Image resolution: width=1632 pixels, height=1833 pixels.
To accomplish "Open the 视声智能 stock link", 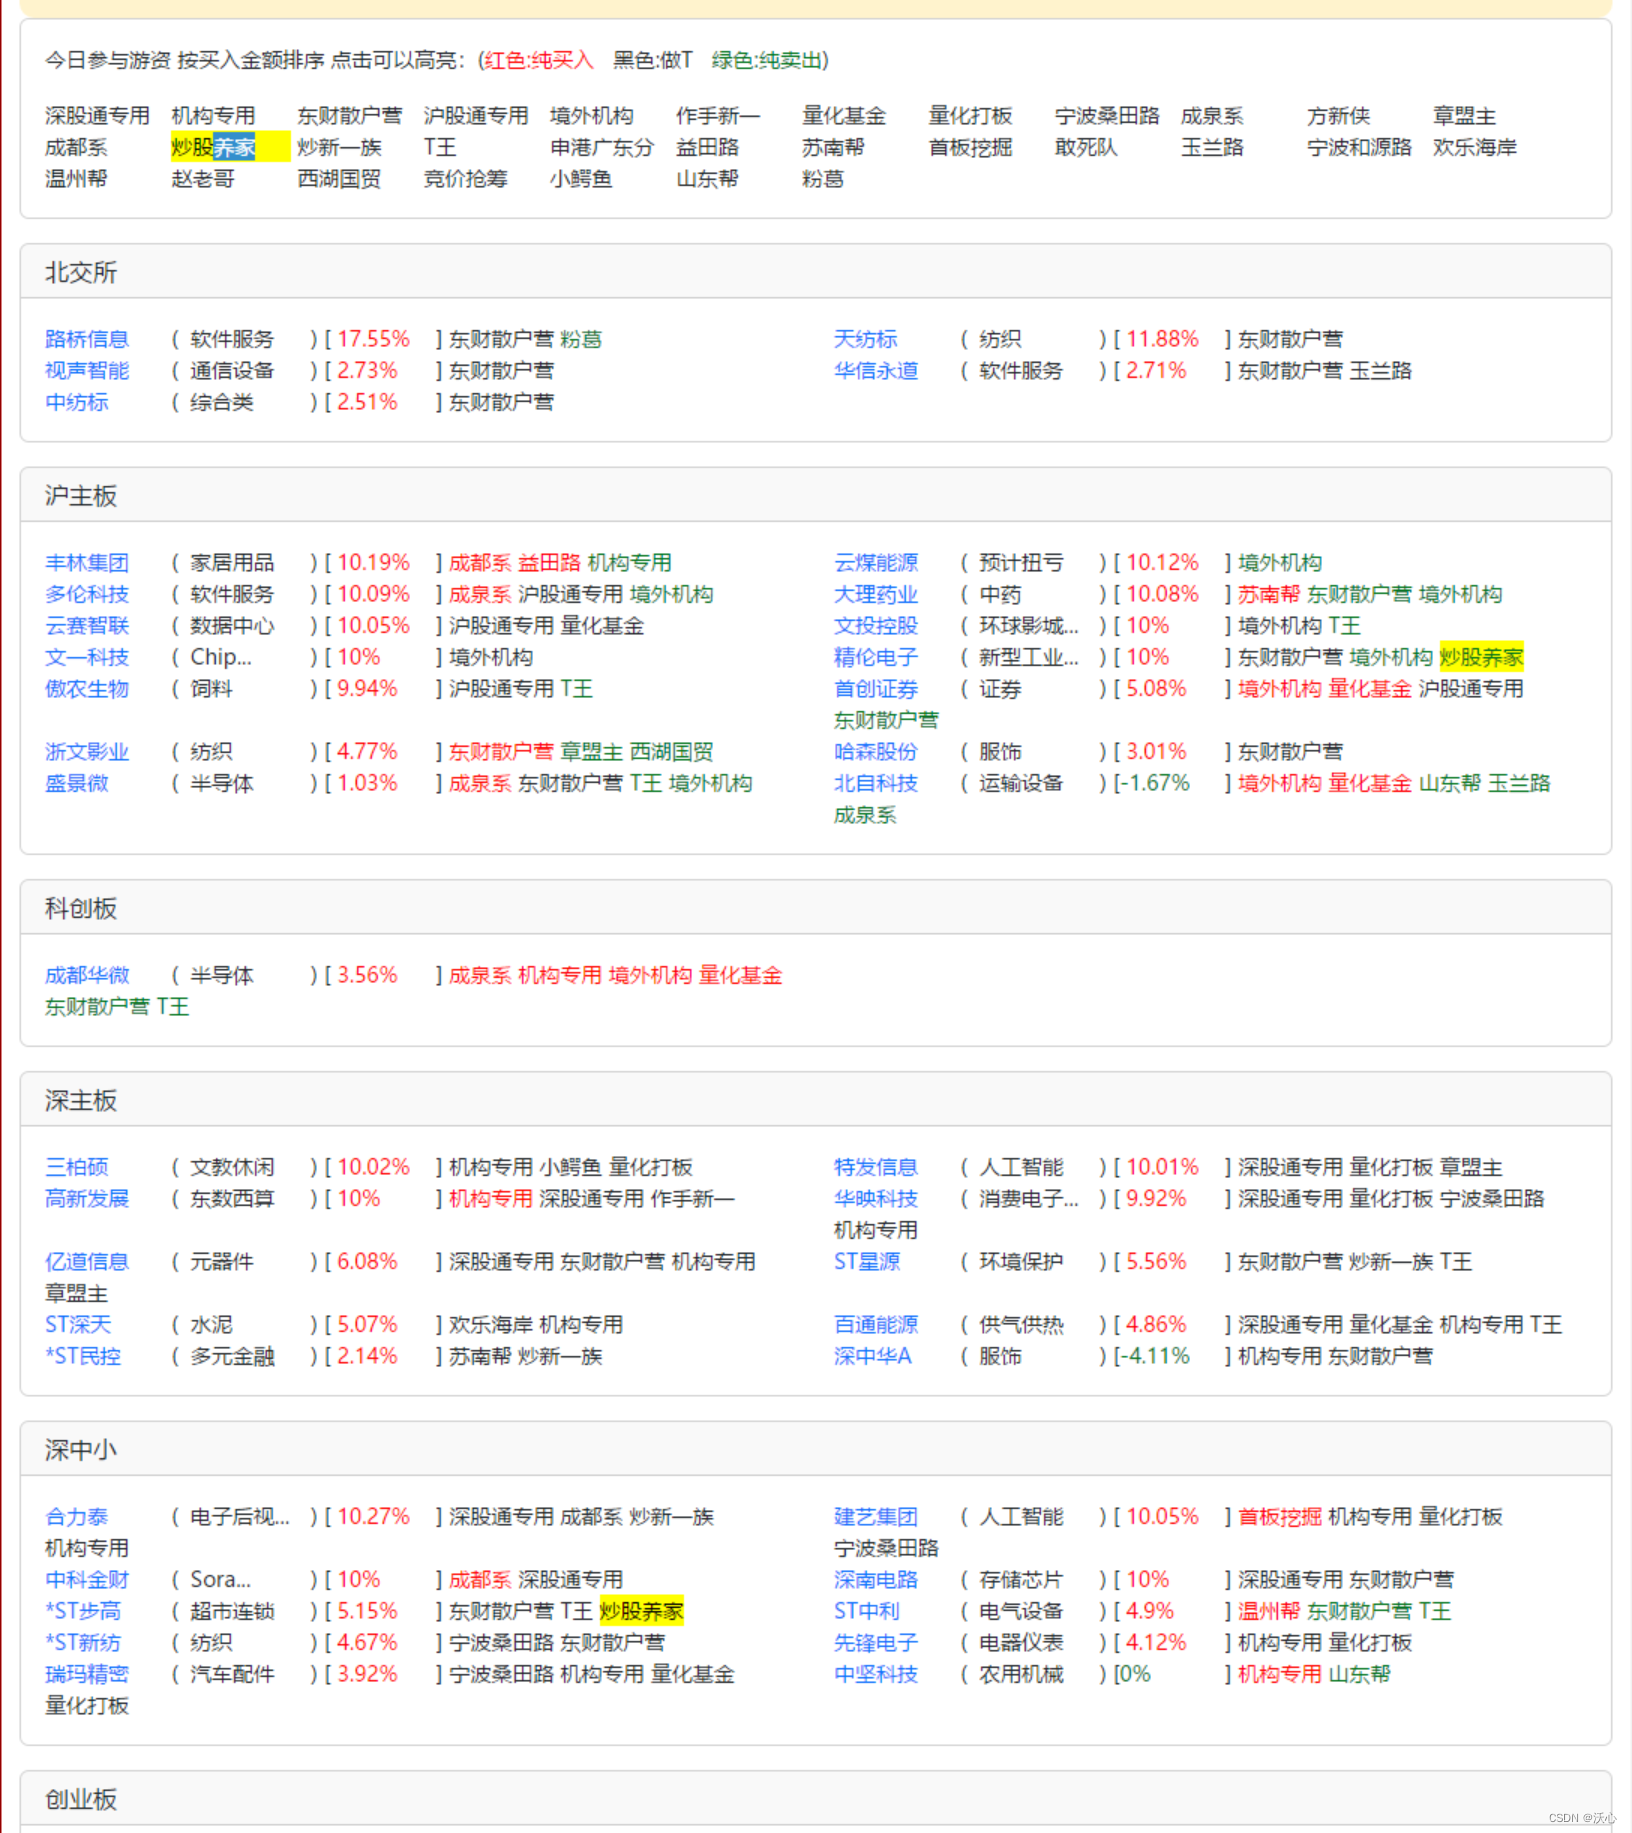I will [87, 370].
